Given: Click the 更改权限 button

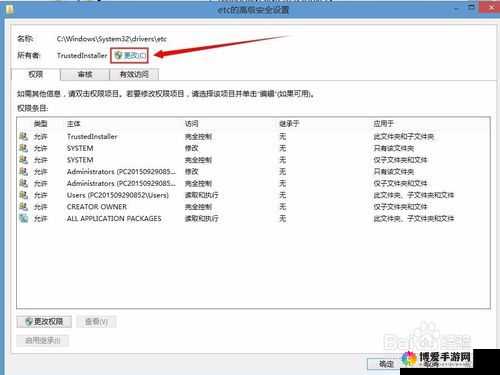Looking at the screenshot, I should click(44, 321).
